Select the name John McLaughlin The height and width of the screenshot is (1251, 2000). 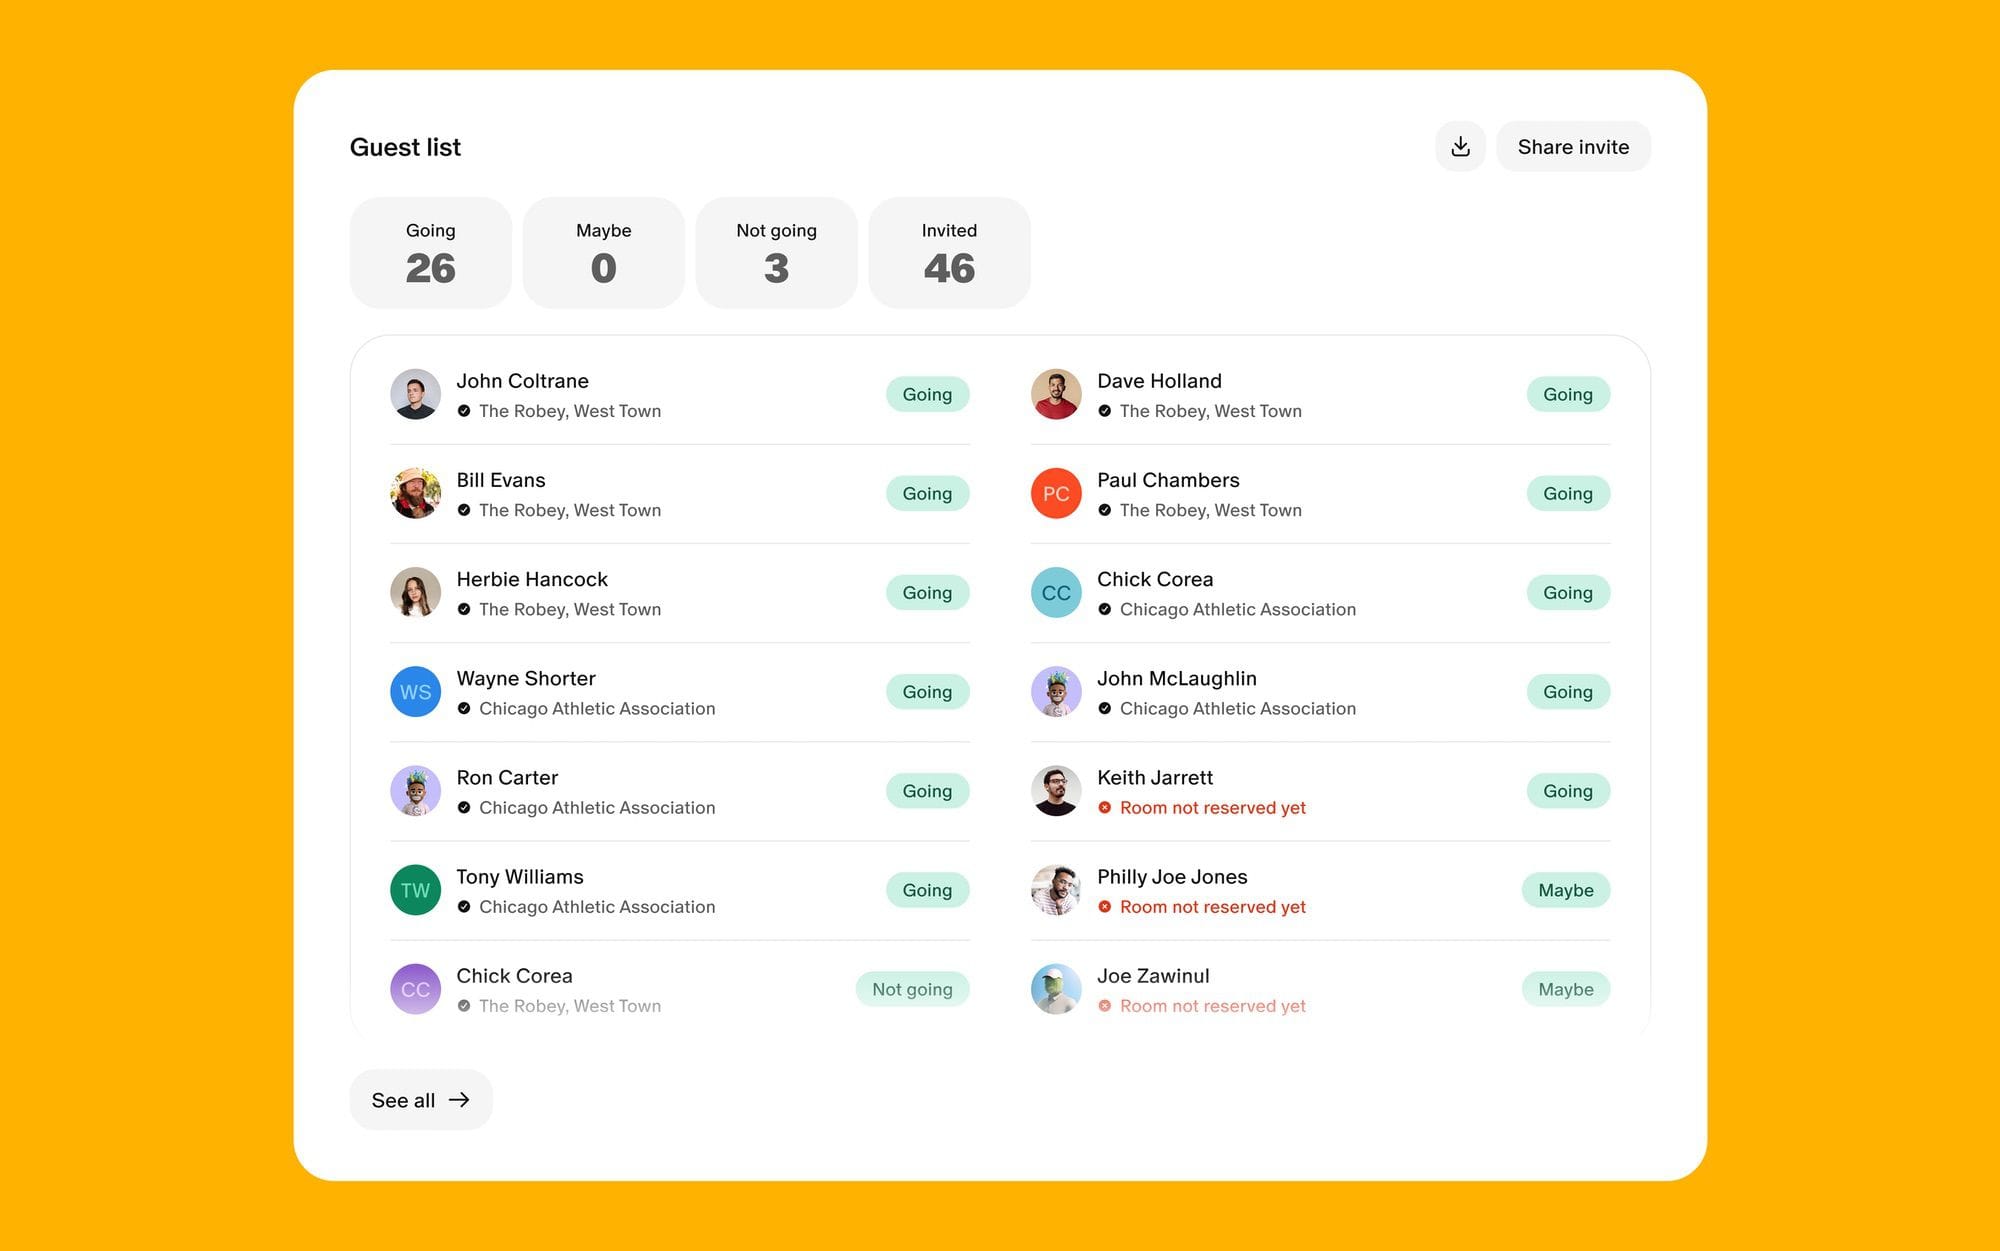click(1177, 678)
